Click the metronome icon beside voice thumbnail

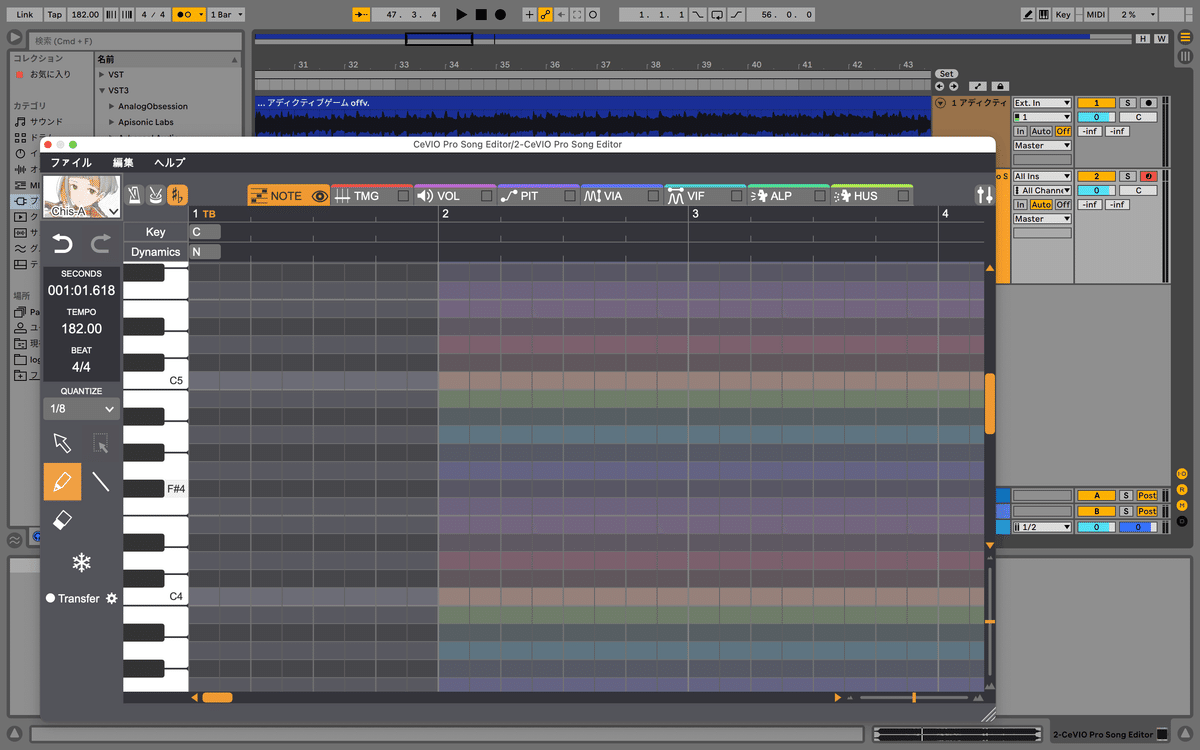pyautogui.click(x=134, y=195)
